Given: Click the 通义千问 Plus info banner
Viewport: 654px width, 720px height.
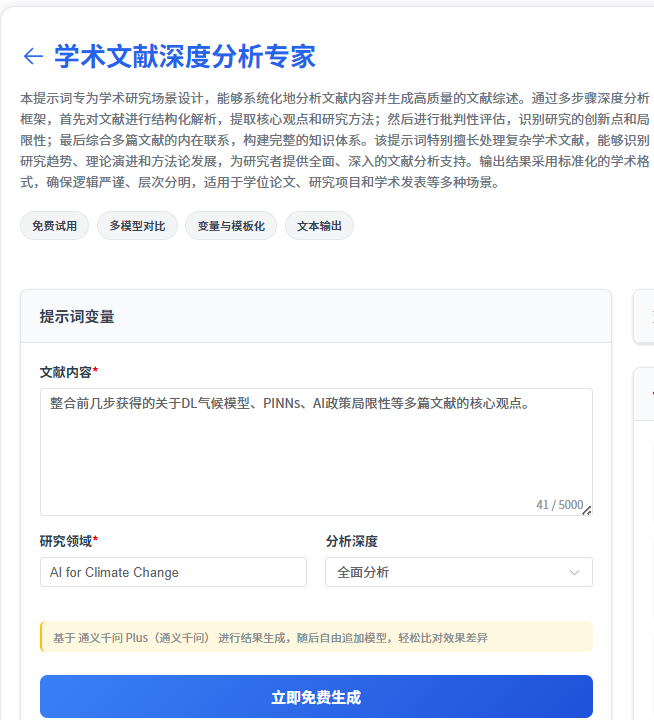Looking at the screenshot, I should tap(316, 637).
